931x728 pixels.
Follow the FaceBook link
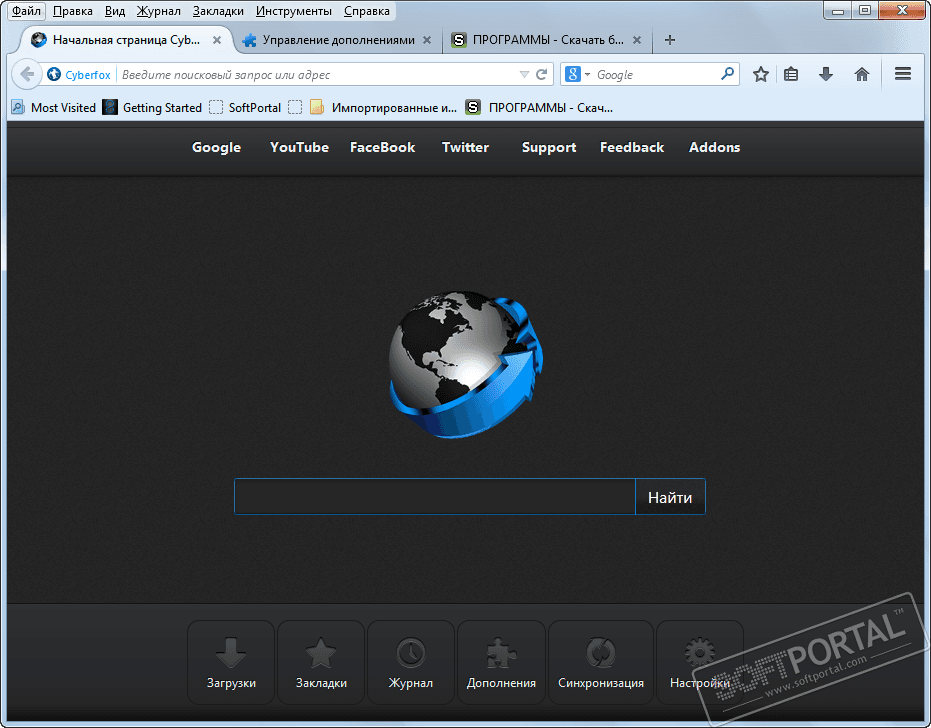[382, 147]
